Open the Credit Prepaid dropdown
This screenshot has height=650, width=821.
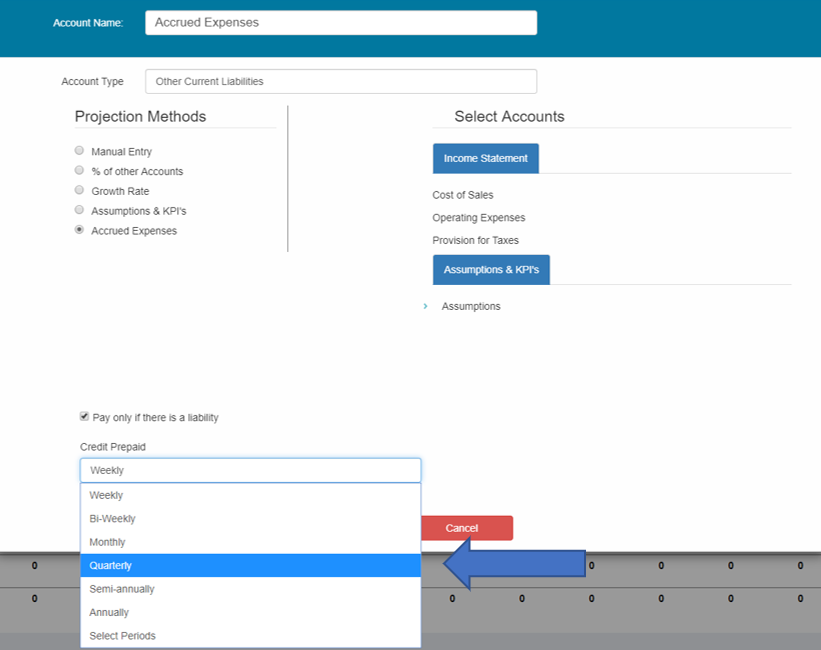(250, 470)
